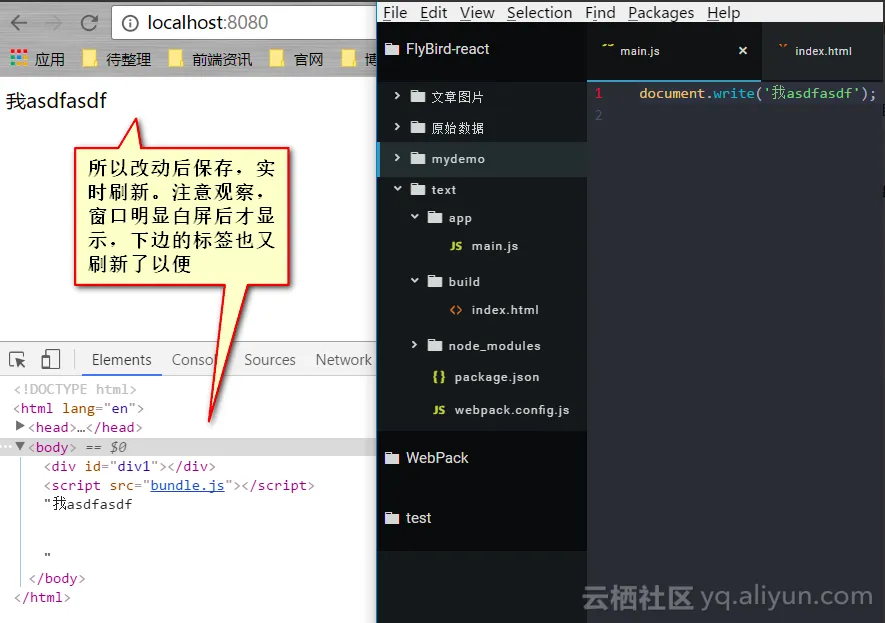Image resolution: width=885 pixels, height=623 pixels.
Task: Open the Packages menu in the editor
Action: pyautogui.click(x=661, y=12)
